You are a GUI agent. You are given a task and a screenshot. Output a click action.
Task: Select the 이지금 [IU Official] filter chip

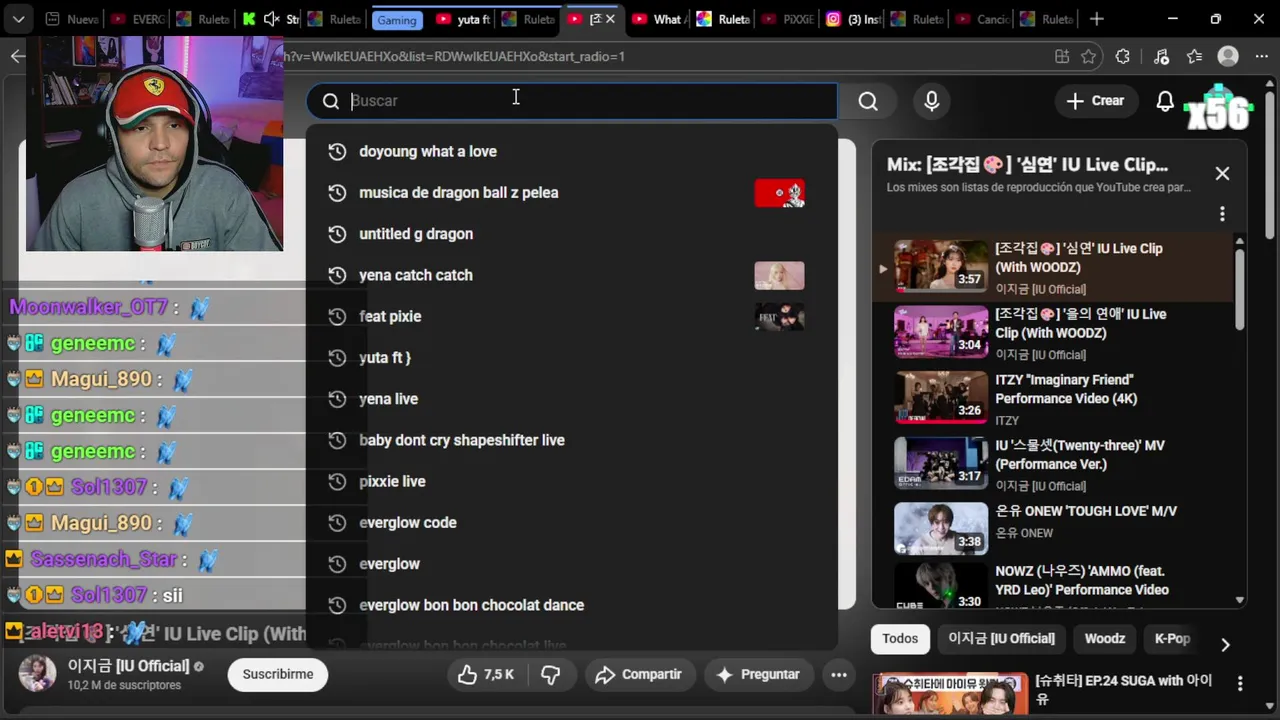[x=1001, y=639]
